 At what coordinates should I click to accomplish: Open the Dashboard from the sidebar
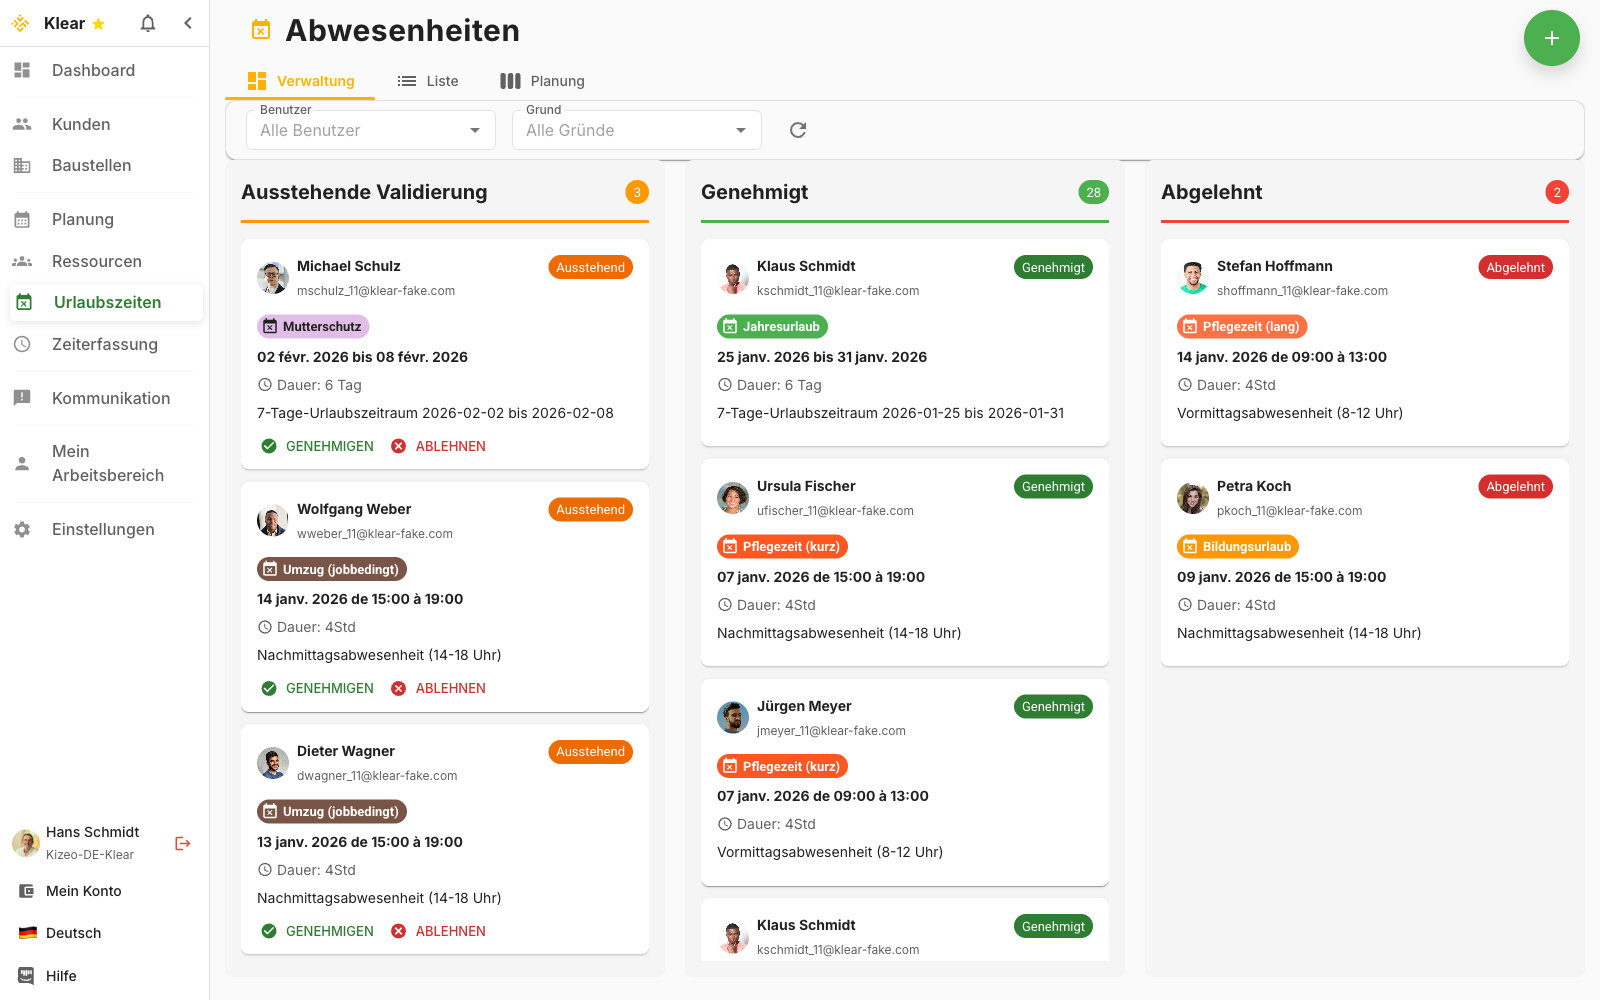pyautogui.click(x=93, y=70)
